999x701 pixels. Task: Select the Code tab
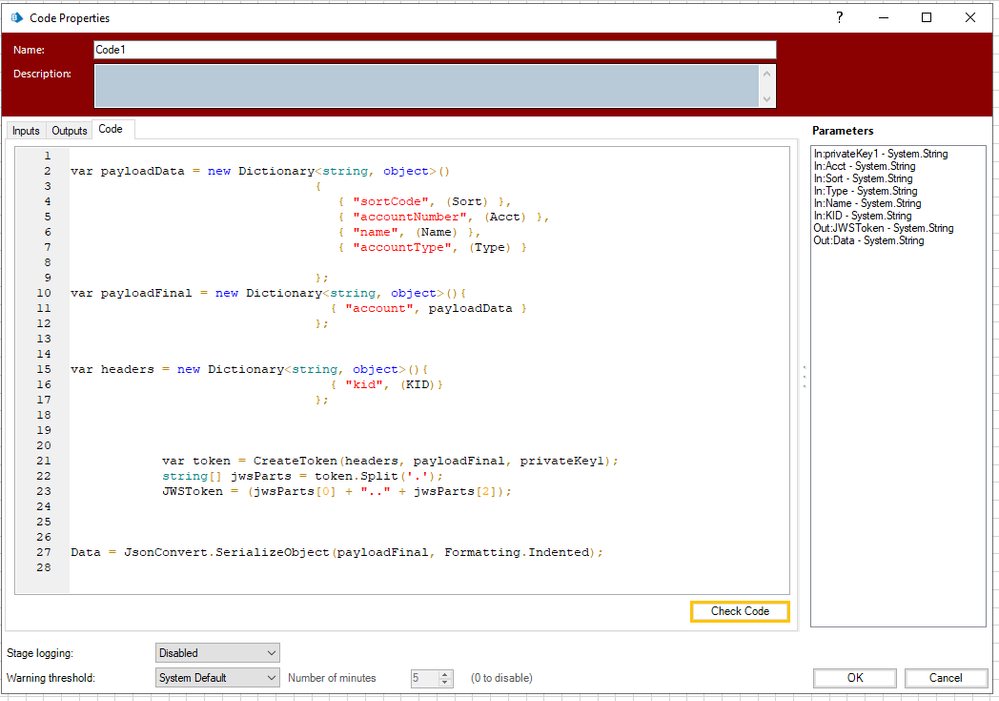[x=110, y=130]
